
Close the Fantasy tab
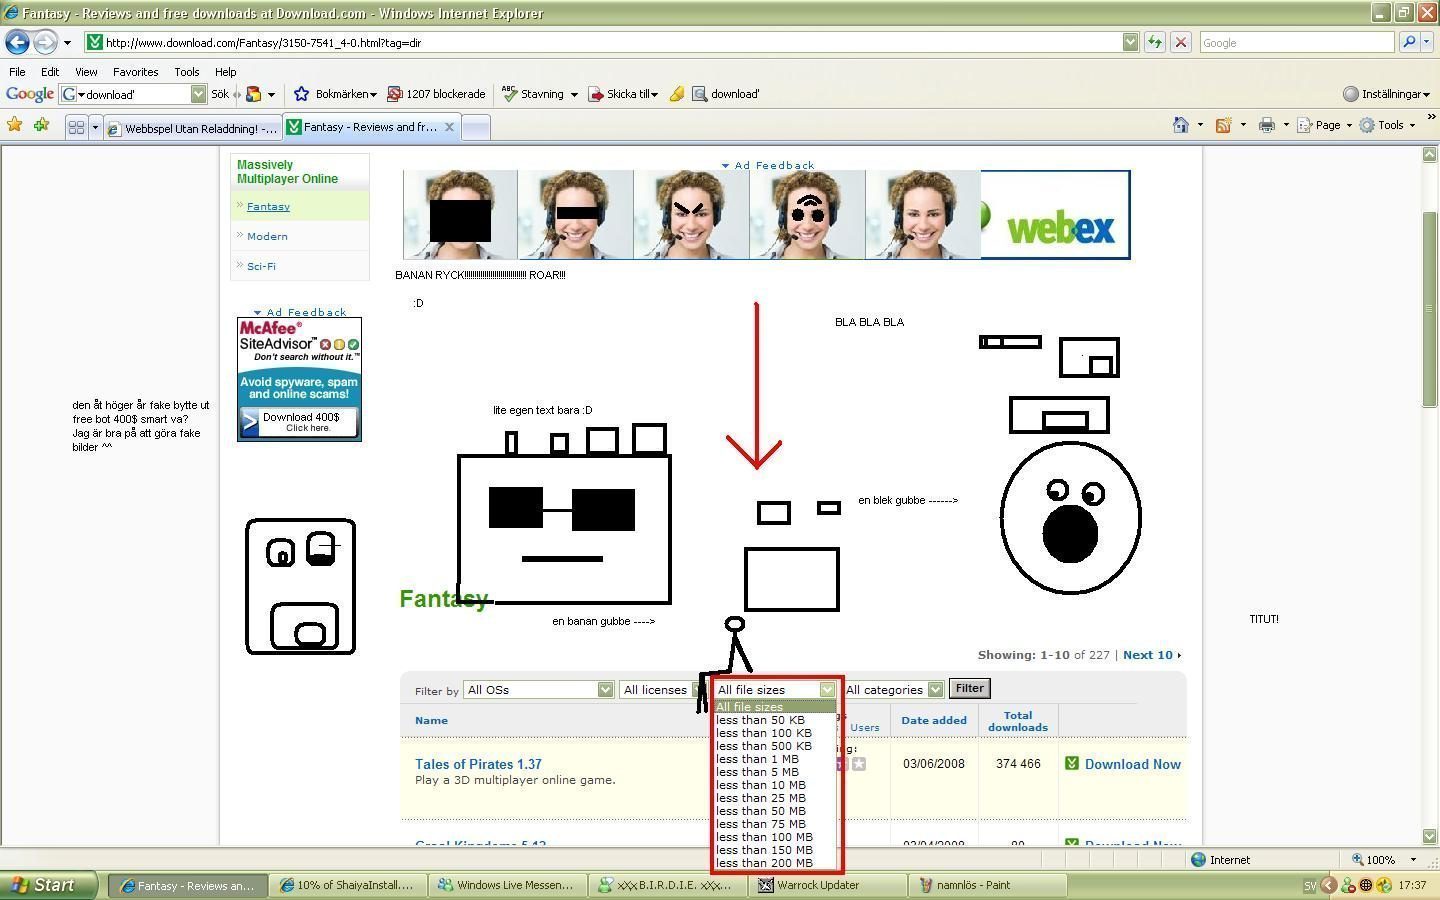pyautogui.click(x=449, y=127)
